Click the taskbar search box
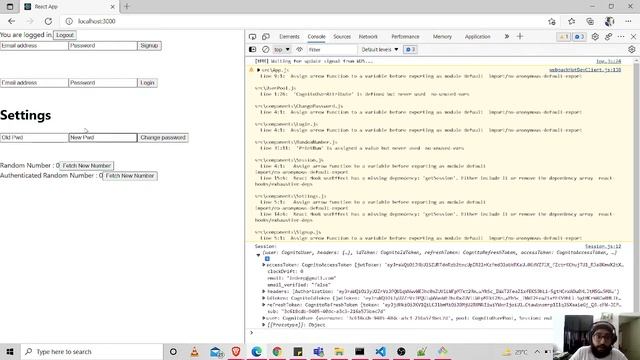 click(92, 351)
